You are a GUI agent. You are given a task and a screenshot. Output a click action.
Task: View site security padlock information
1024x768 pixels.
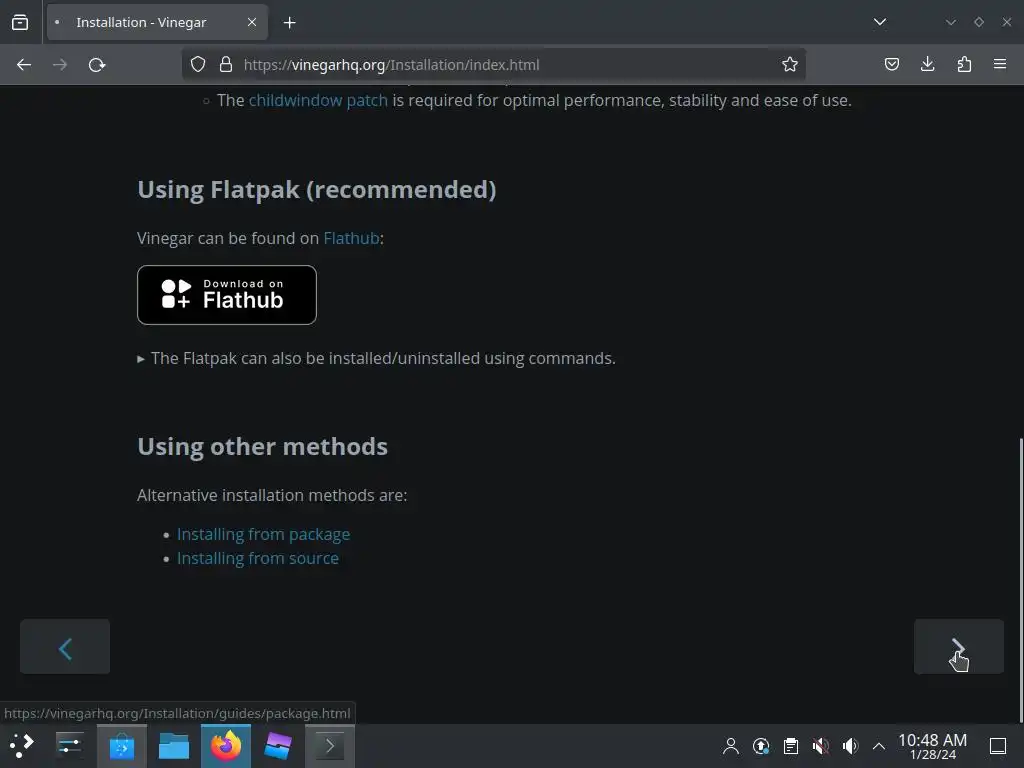coord(225,65)
